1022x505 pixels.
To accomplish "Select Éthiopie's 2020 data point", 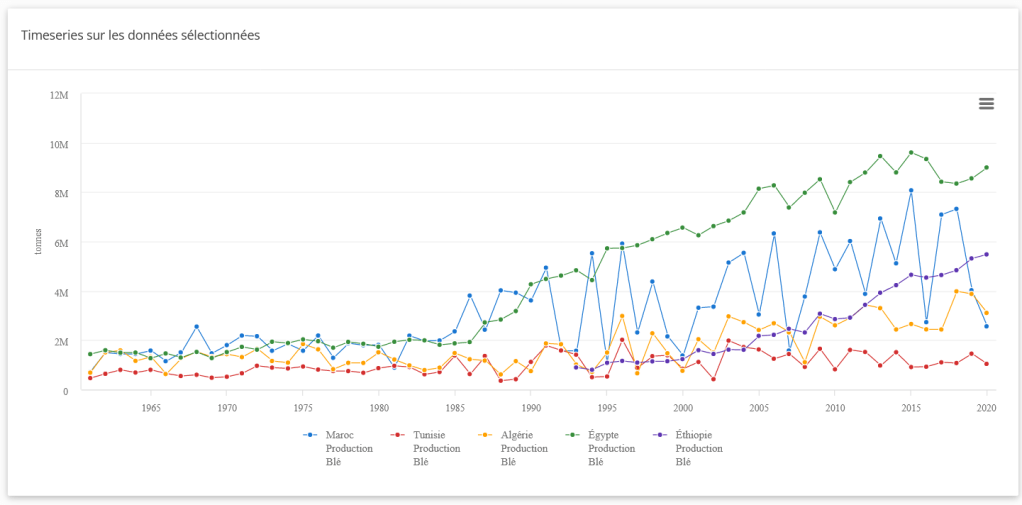I will 986,254.
